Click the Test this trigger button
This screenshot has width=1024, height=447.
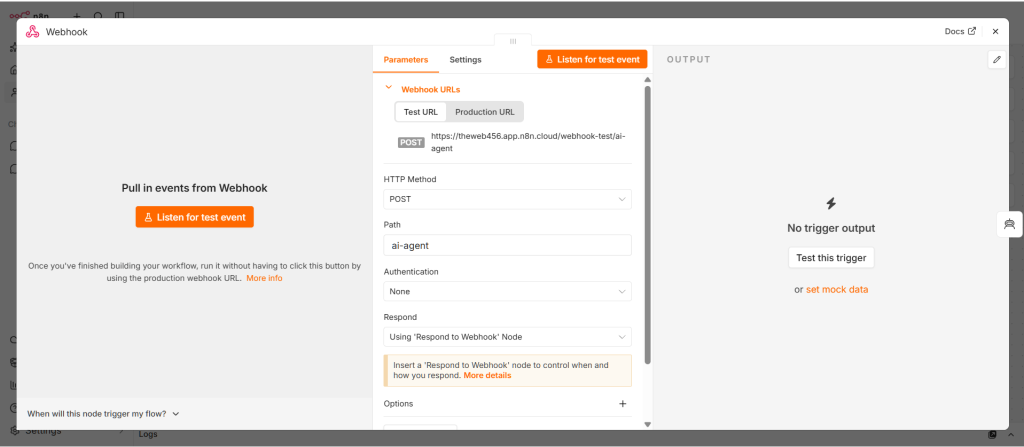click(x=831, y=257)
